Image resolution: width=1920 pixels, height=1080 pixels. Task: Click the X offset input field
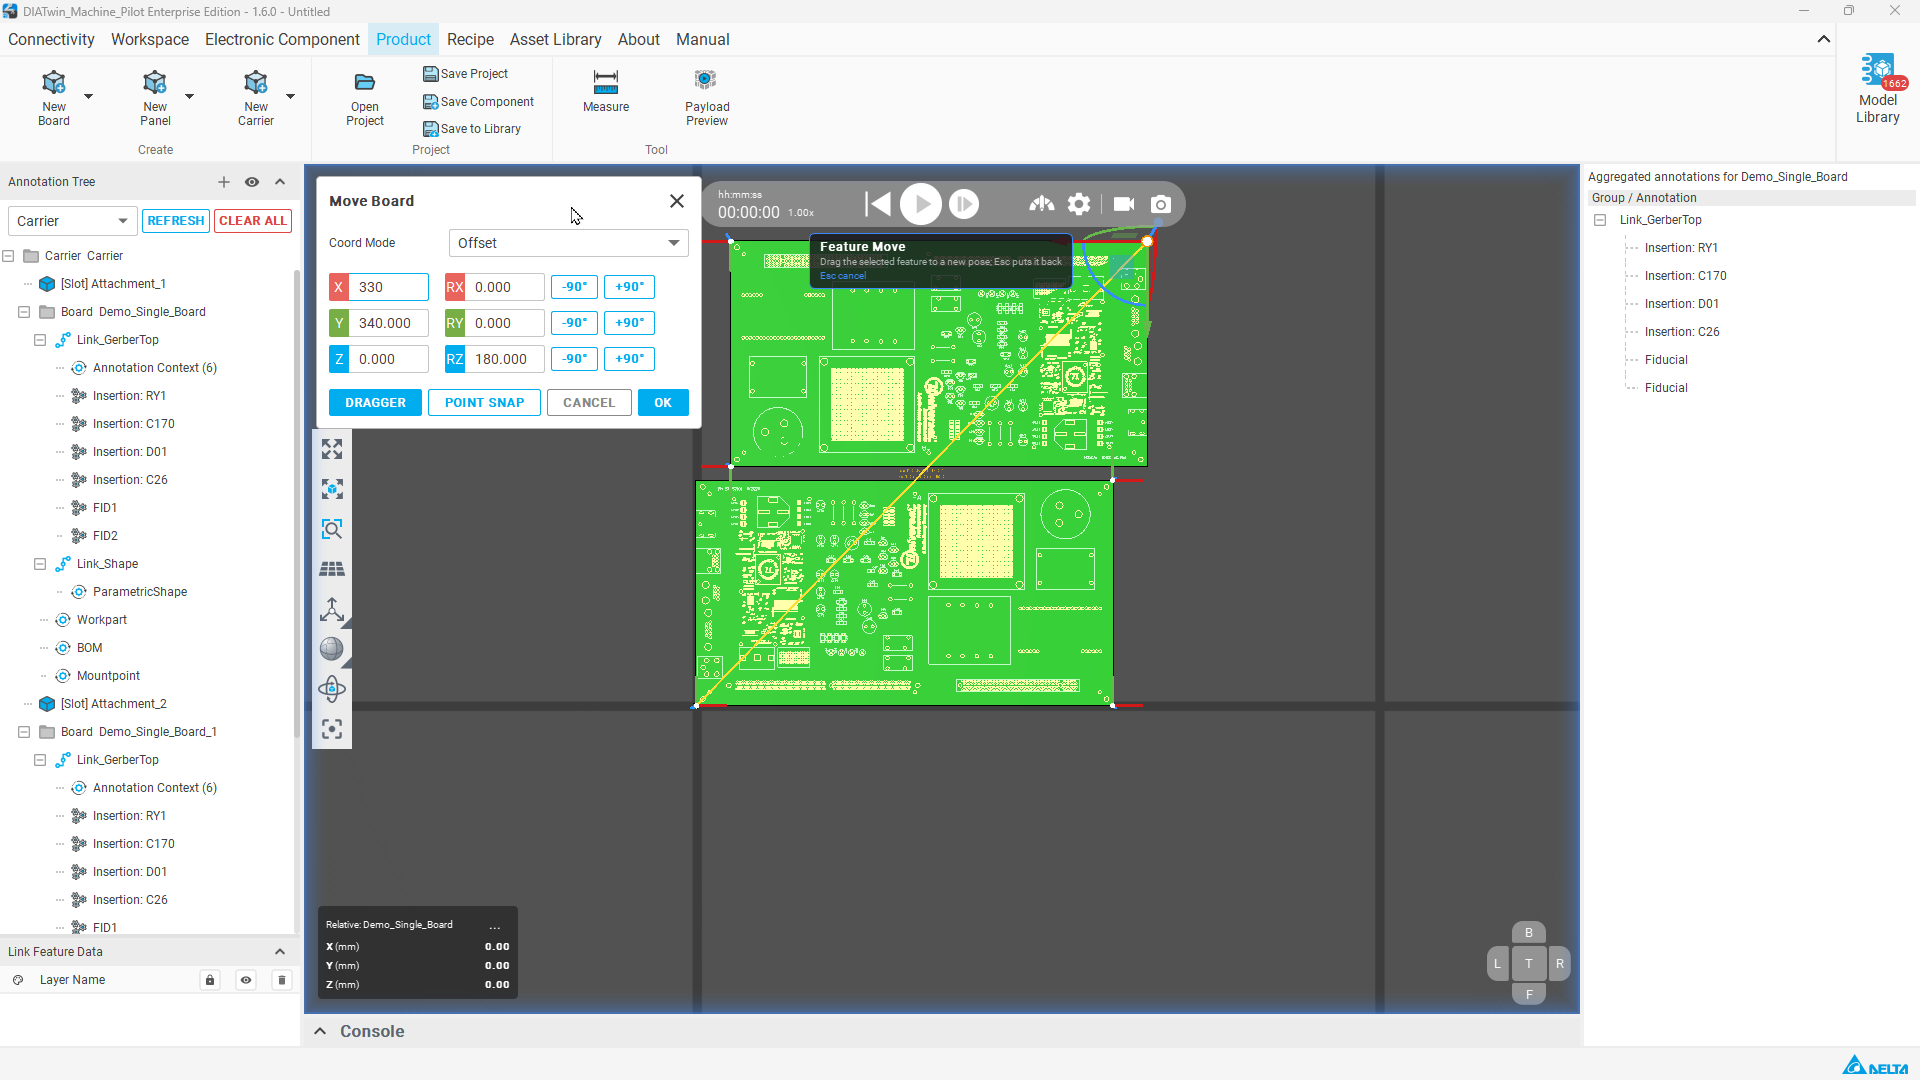click(x=389, y=287)
